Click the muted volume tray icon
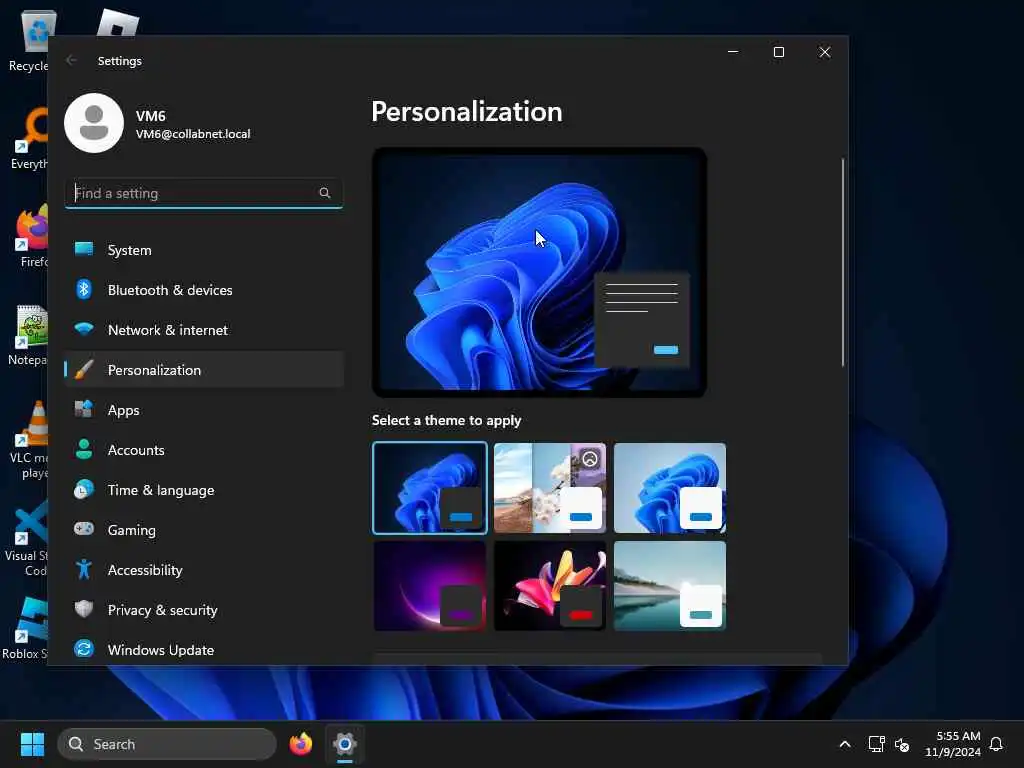The width and height of the screenshot is (1024, 768). coord(902,744)
